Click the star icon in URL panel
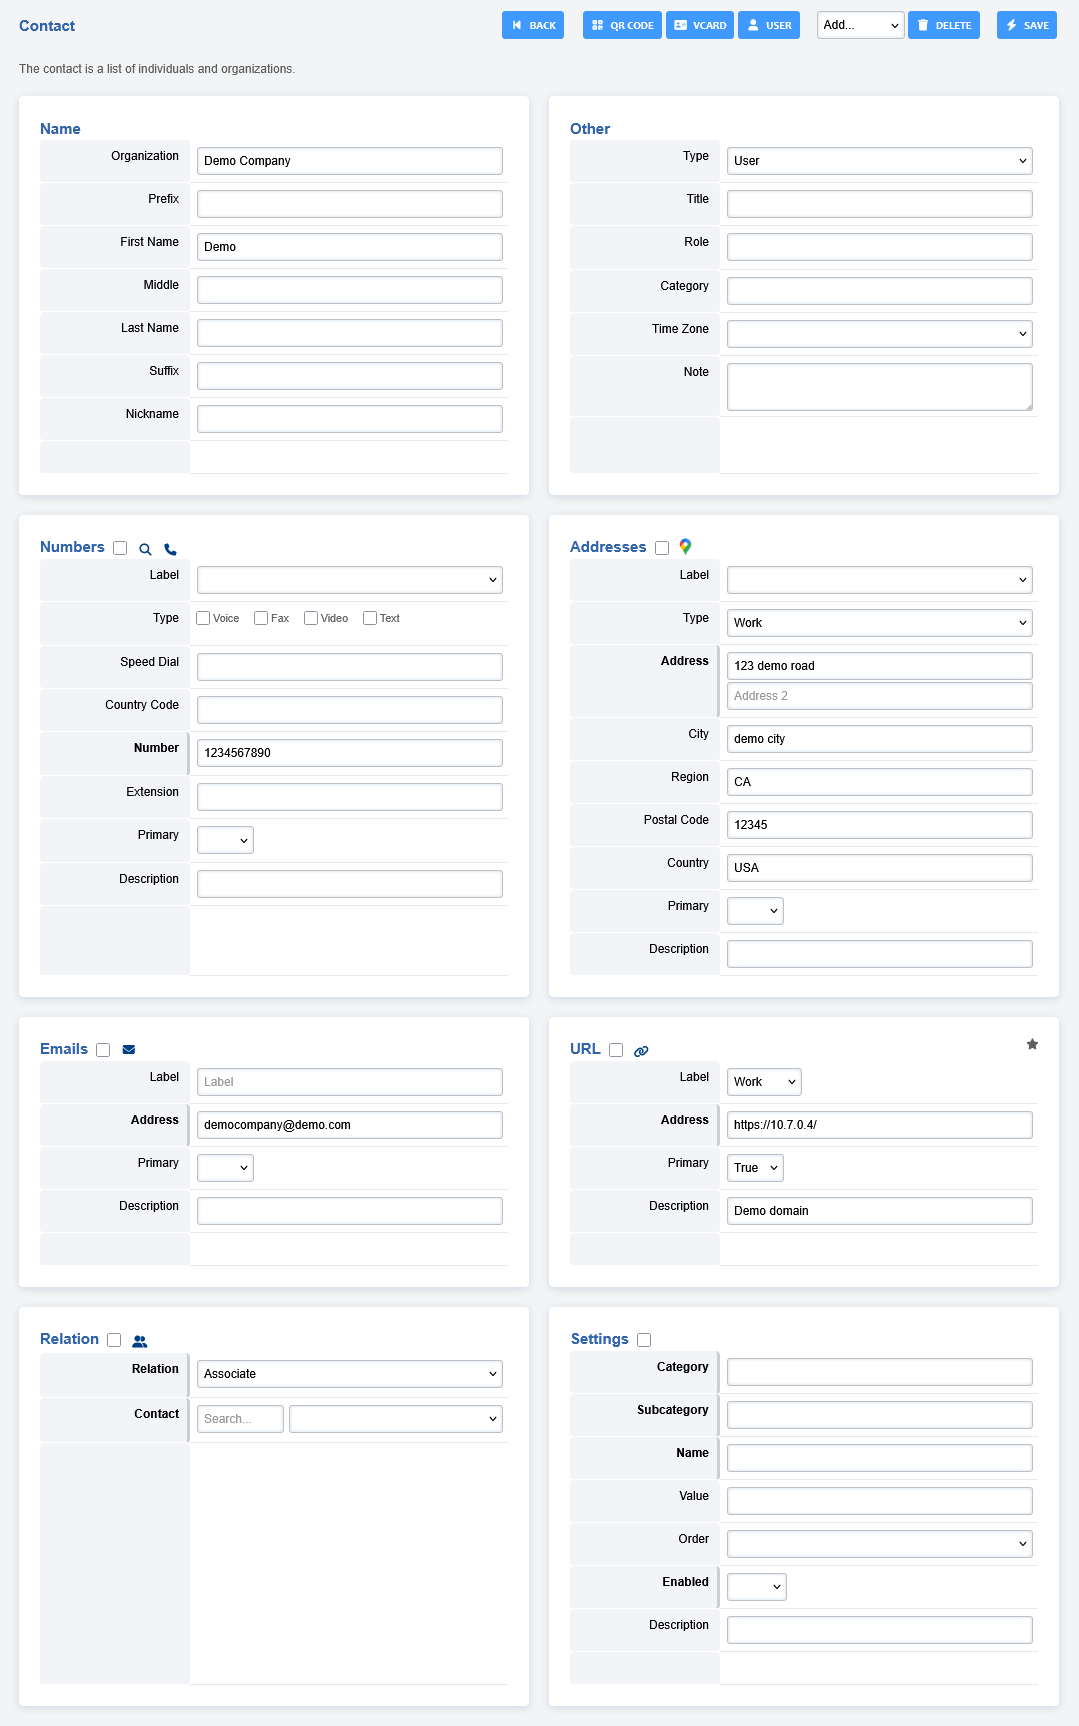The height and width of the screenshot is (1726, 1079). tap(1032, 1044)
